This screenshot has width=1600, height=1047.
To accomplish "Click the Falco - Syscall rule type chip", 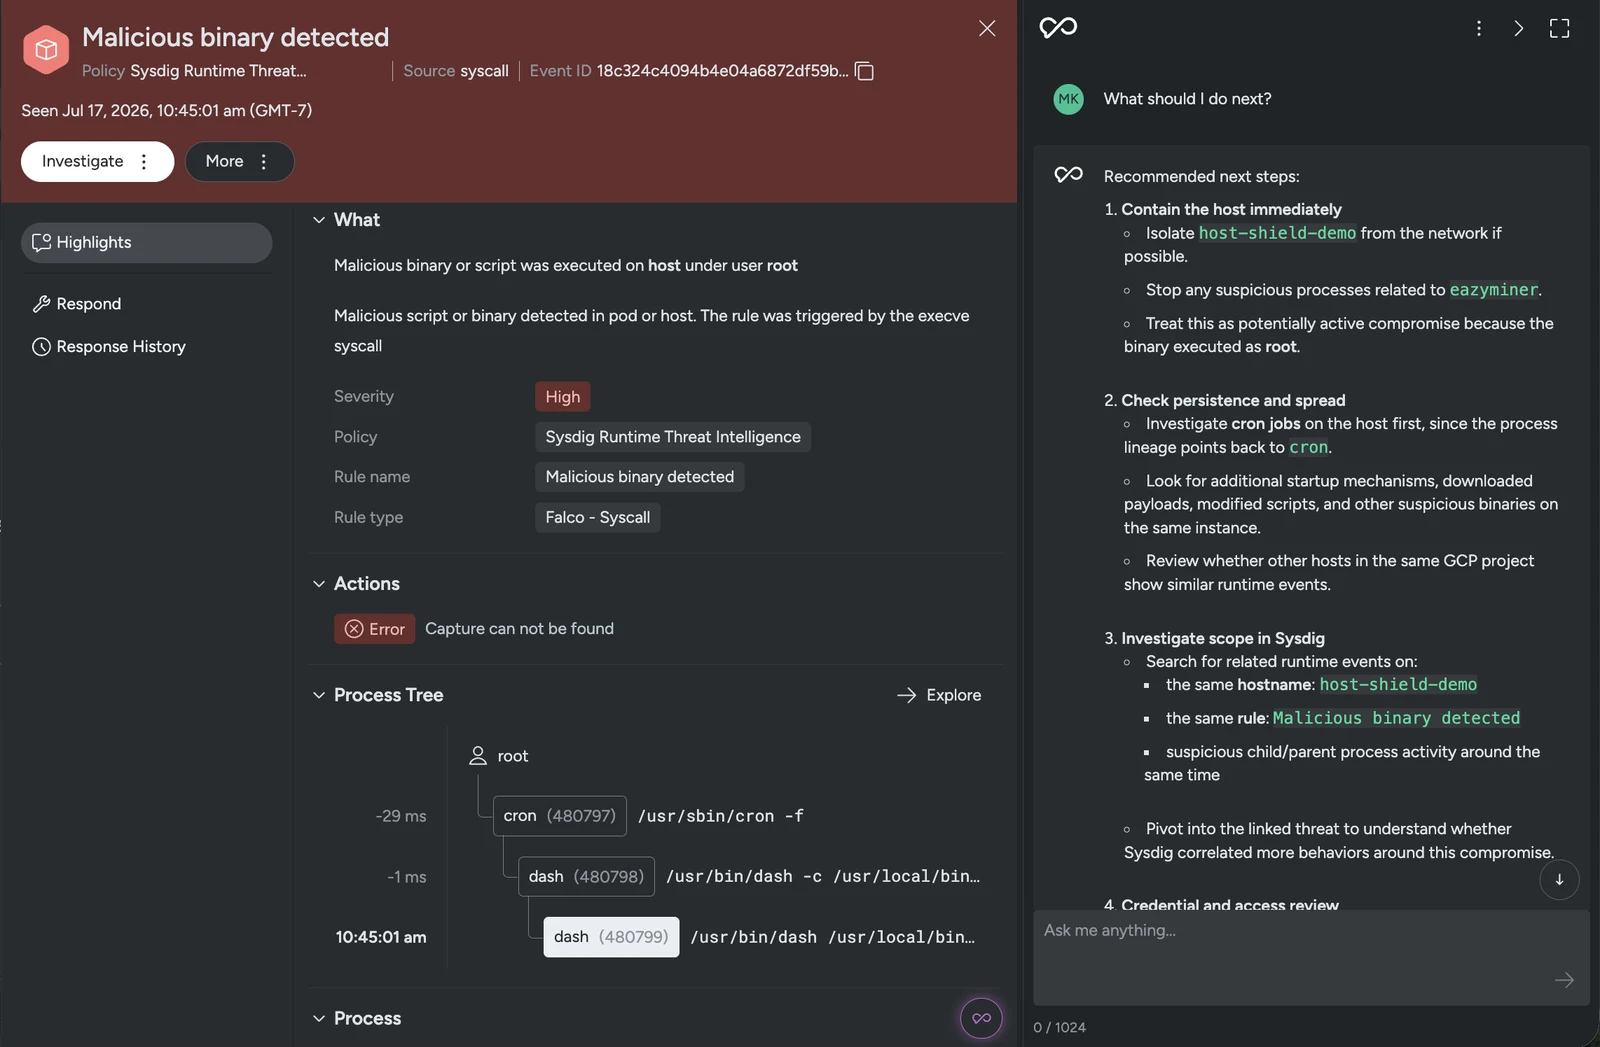I will point(598,517).
